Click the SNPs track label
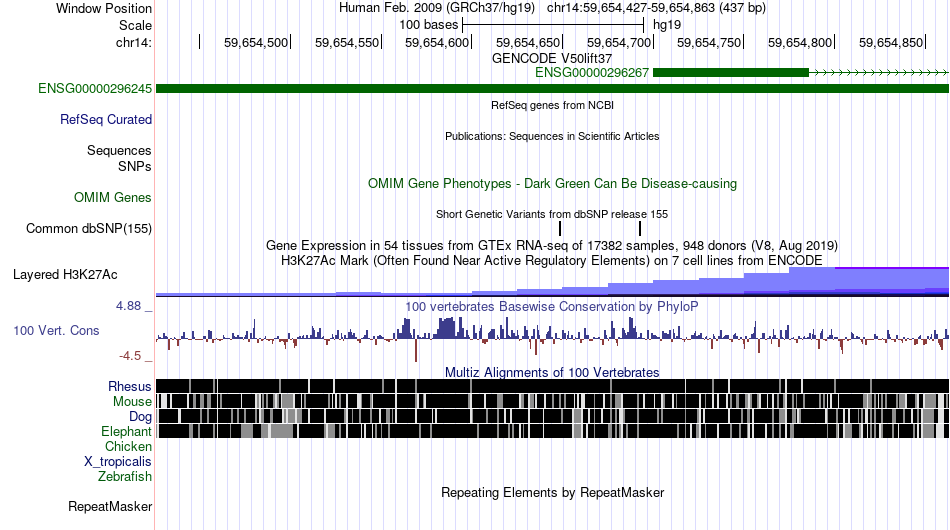The width and height of the screenshot is (950, 530). pos(135,166)
